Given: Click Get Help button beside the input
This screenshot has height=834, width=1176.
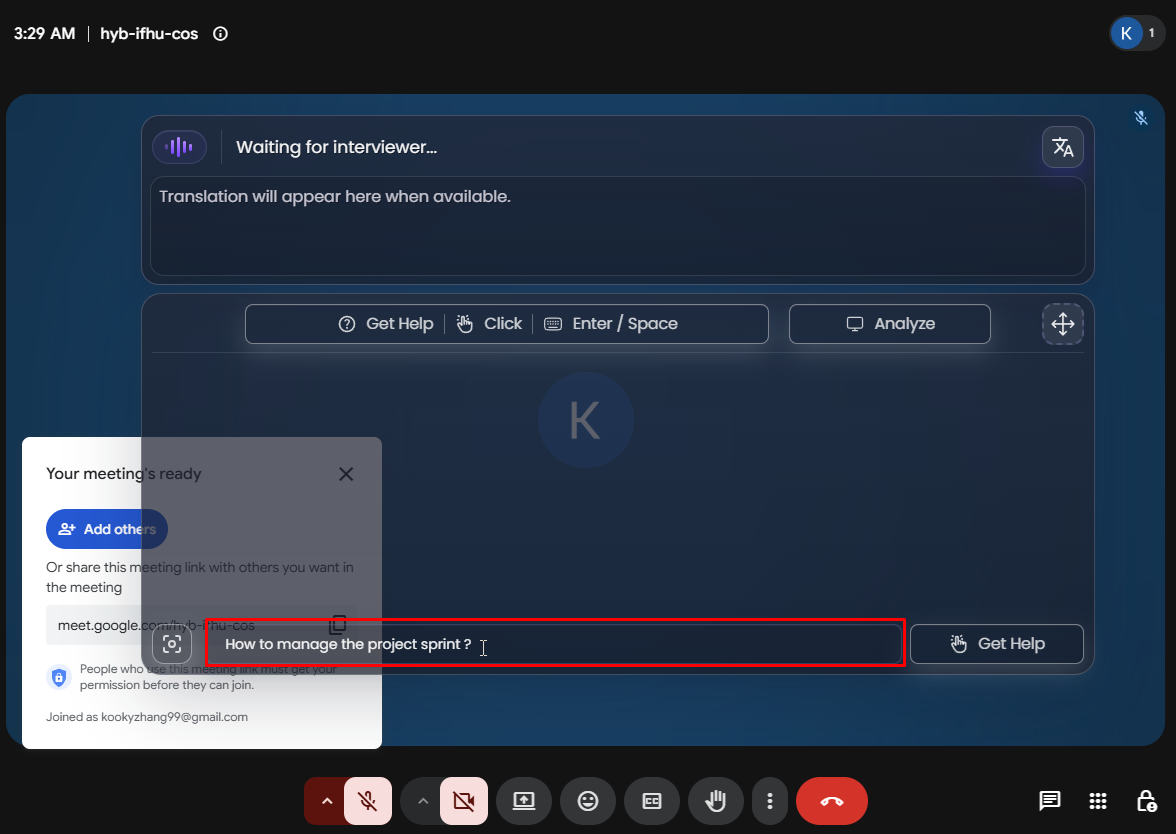Looking at the screenshot, I should [x=997, y=644].
